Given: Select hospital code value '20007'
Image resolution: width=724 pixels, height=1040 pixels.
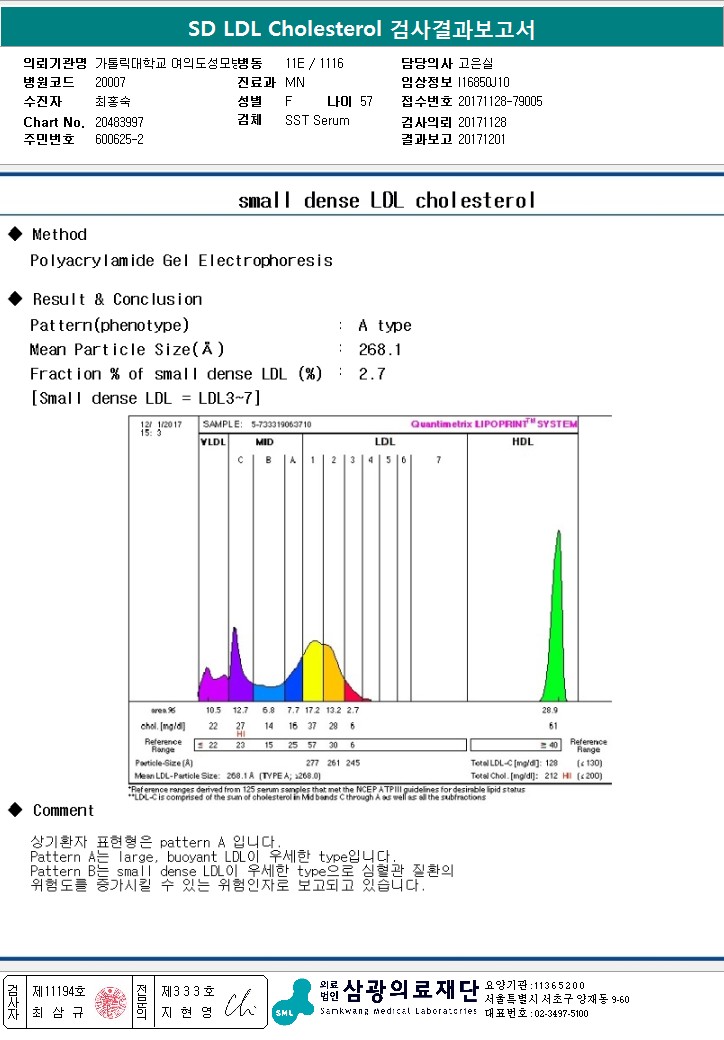Looking at the screenshot, I should 110,82.
